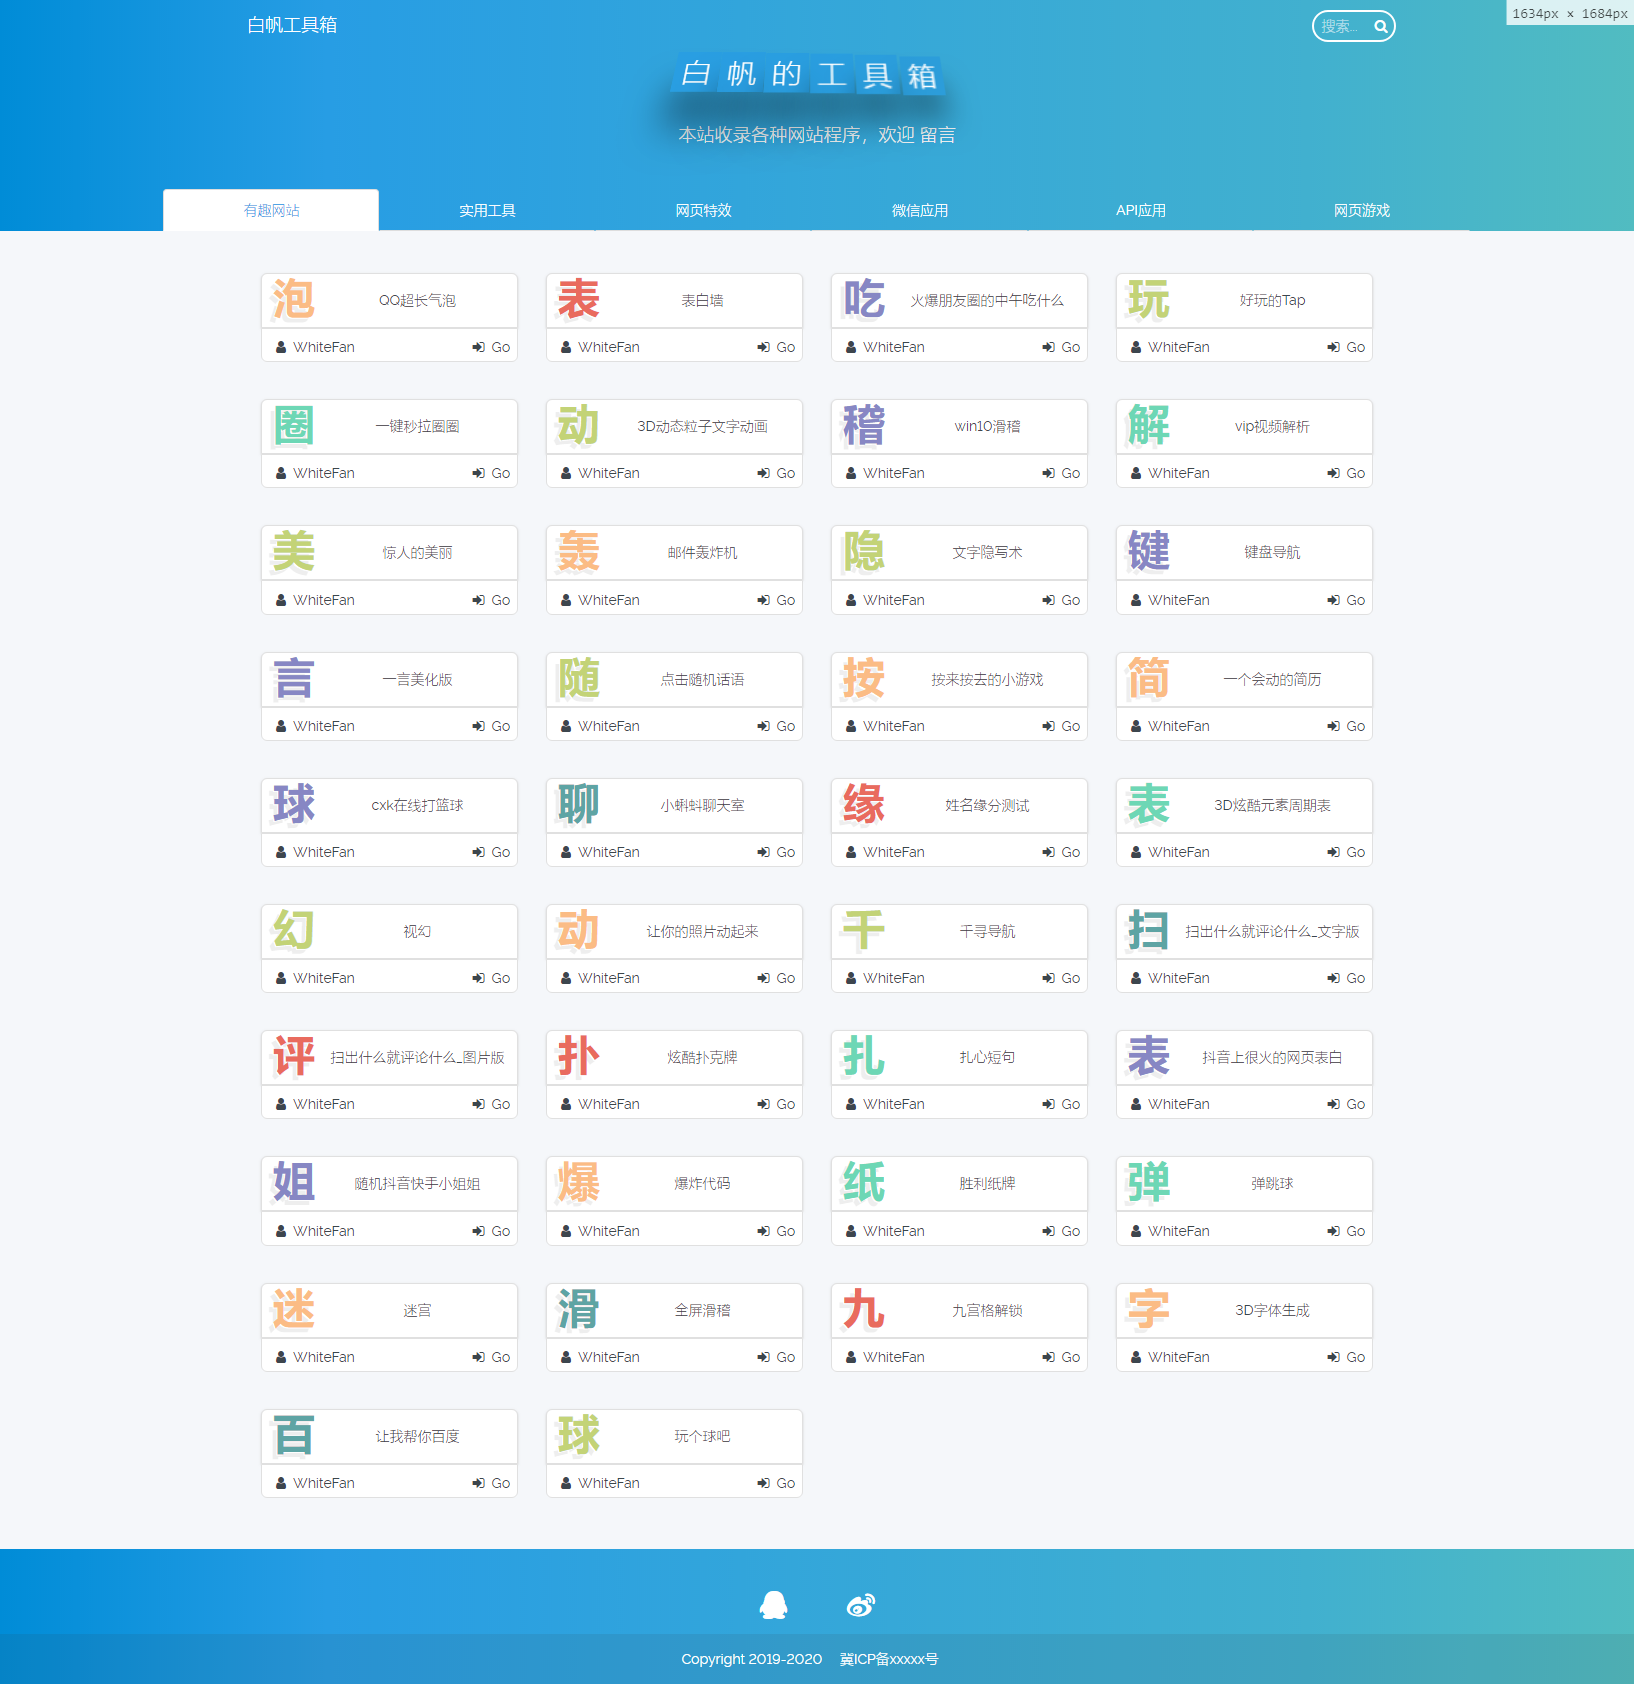Click Go on the 按来按去的小游戏 card

1062,726
